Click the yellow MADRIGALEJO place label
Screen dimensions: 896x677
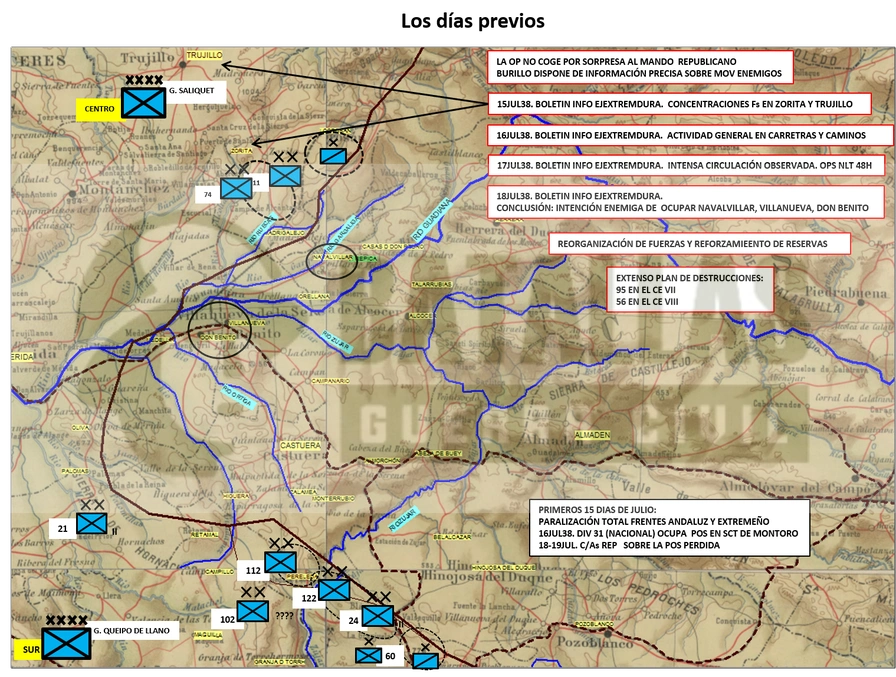tap(286, 233)
